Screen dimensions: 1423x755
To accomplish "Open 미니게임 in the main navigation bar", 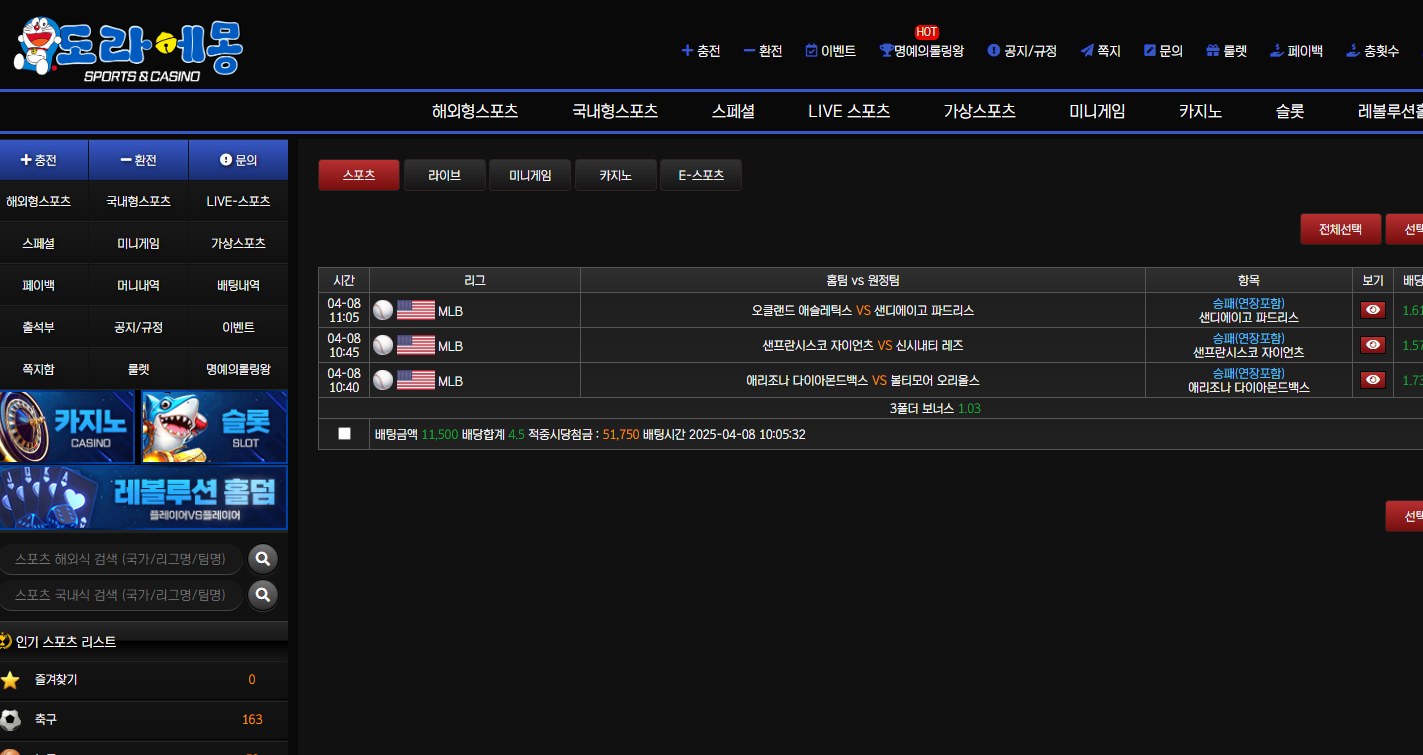I will pyautogui.click(x=1097, y=111).
